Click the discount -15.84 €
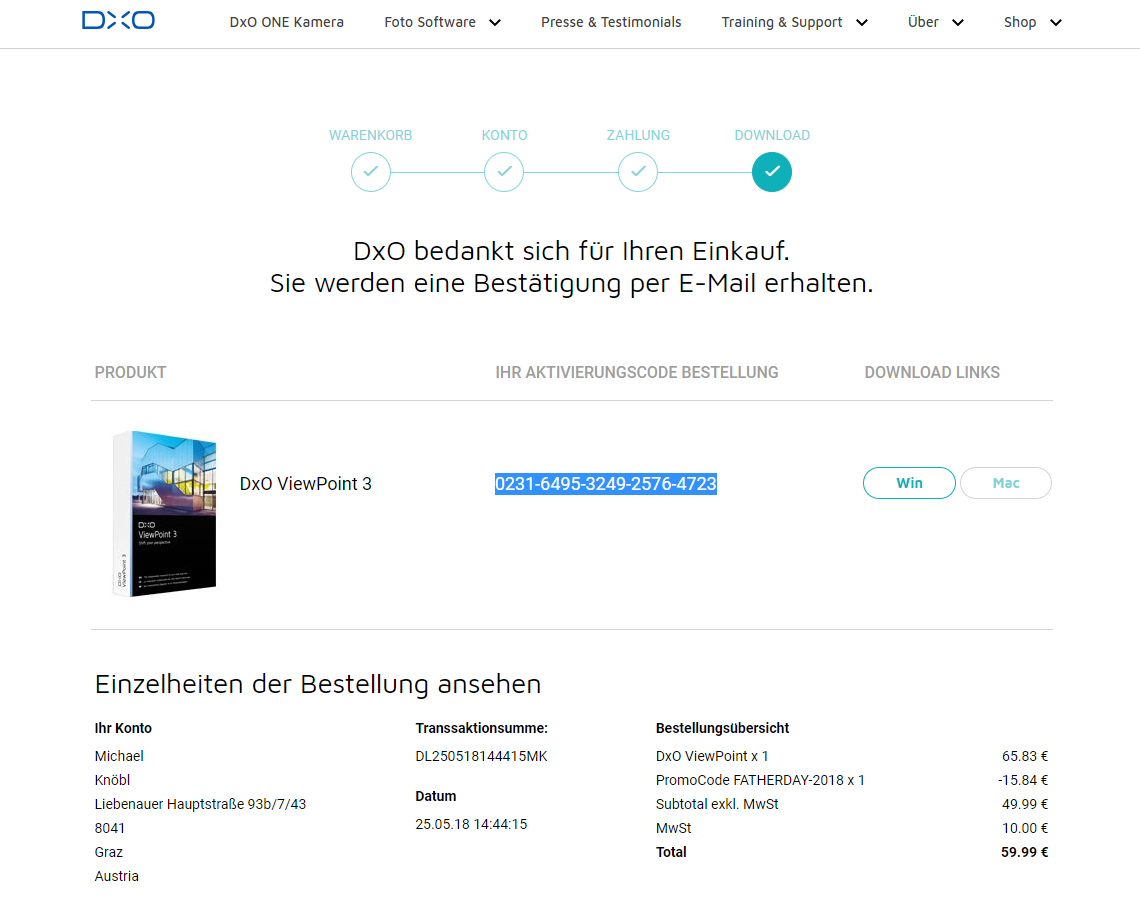Image resolution: width=1140 pixels, height=915 pixels. 1023,781
